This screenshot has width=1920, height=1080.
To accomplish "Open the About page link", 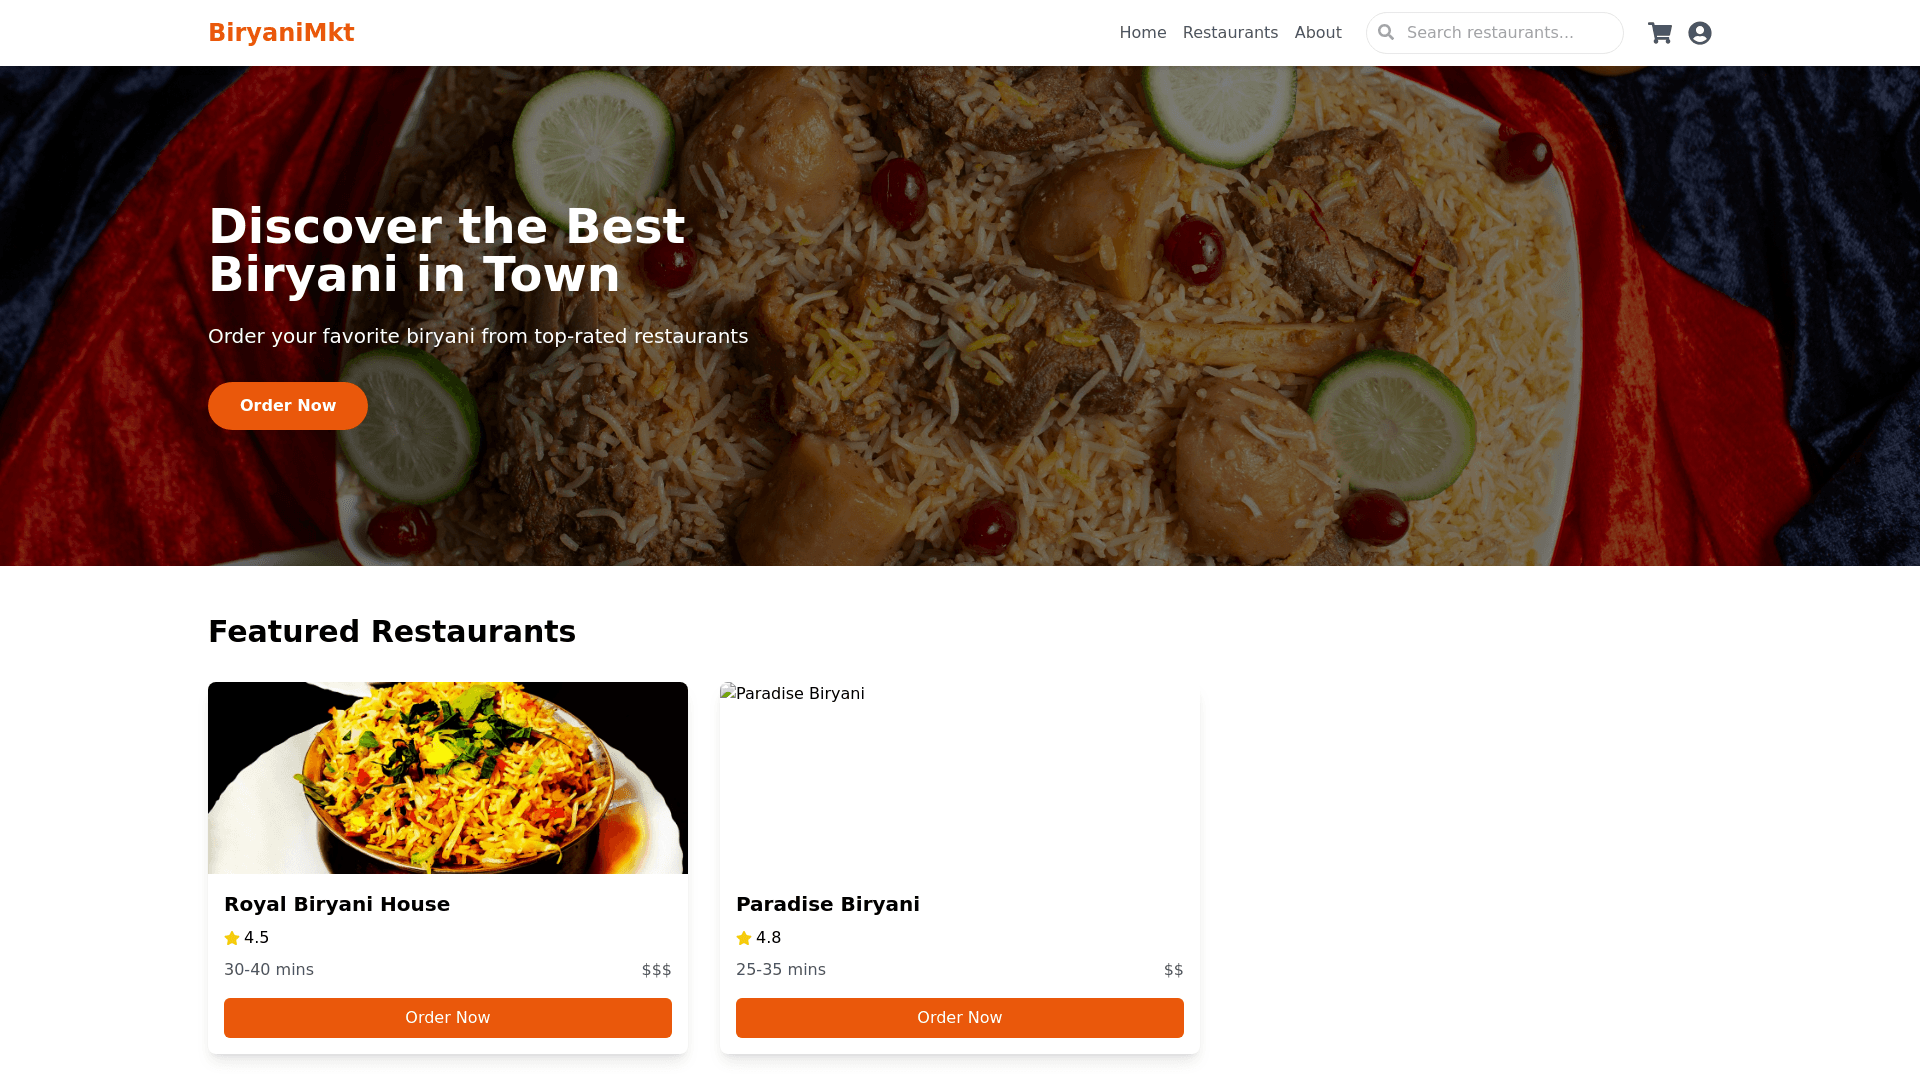I will (x=1318, y=33).
